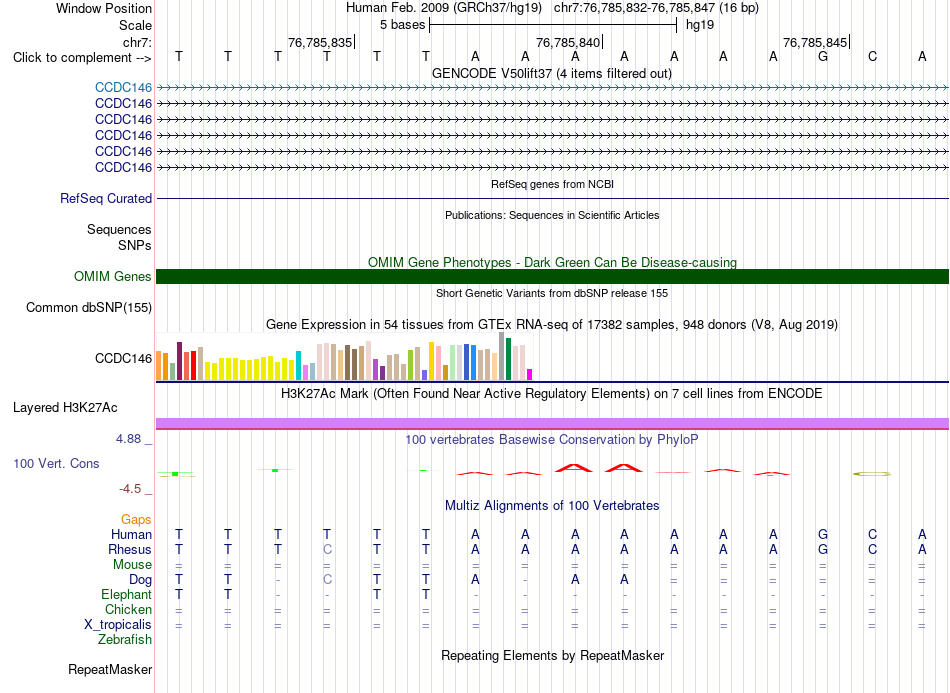Select the 'Rhesus' alignment row label
The image size is (950, 693).
click(130, 549)
